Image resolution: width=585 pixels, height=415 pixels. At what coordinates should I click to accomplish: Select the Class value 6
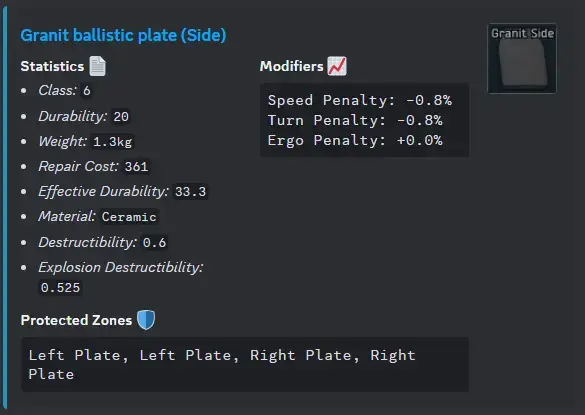[x=87, y=91]
